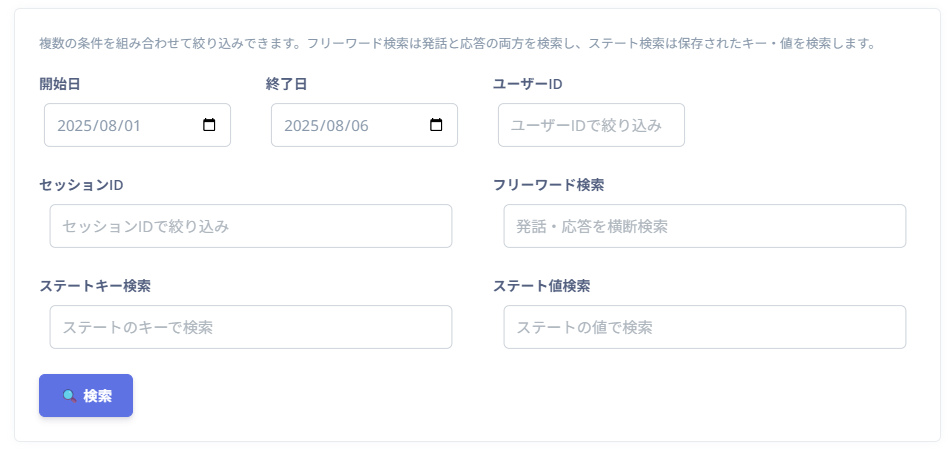Click the フリーワード検索 label text

coord(548,185)
